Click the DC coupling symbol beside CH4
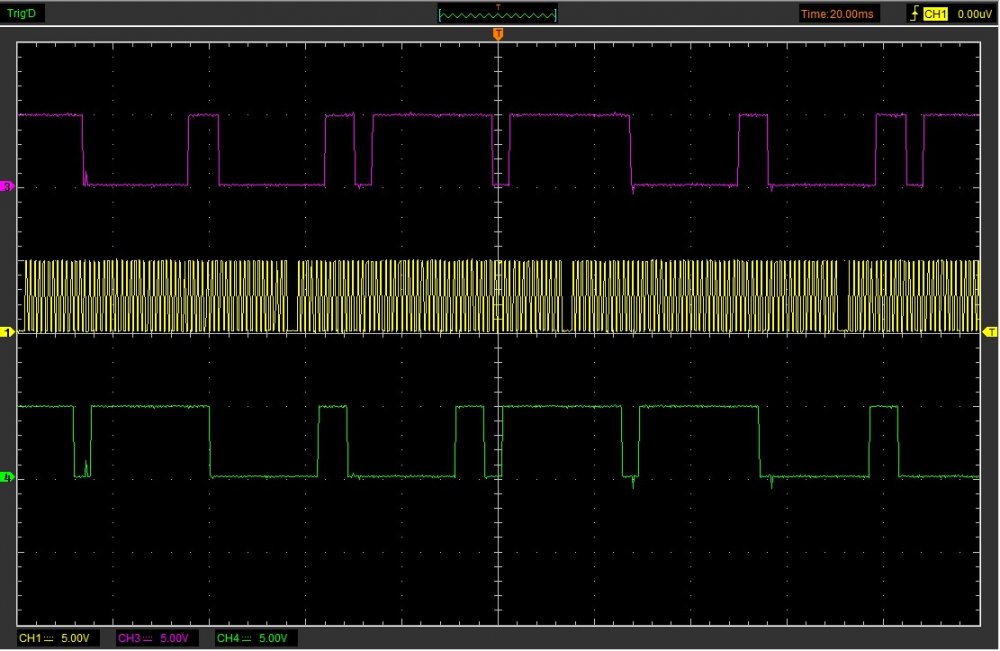 (x=246, y=638)
